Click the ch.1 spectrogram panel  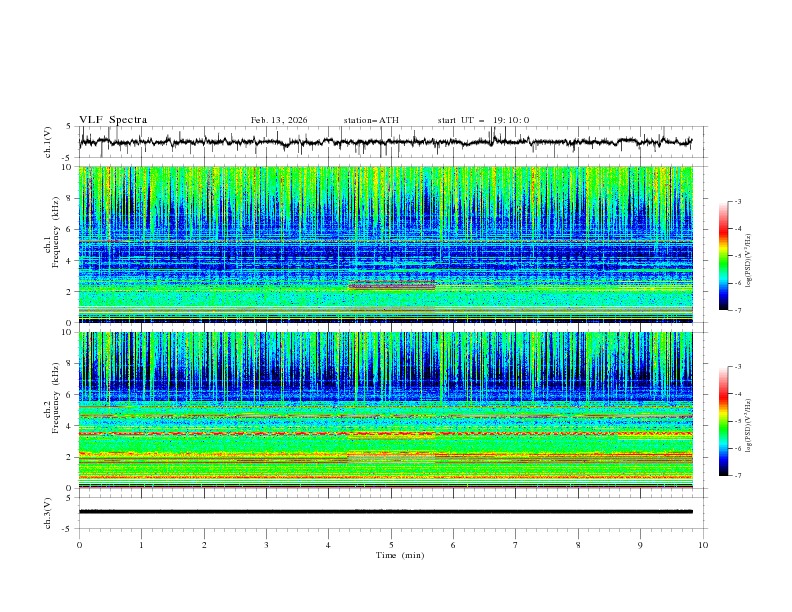coord(385,244)
